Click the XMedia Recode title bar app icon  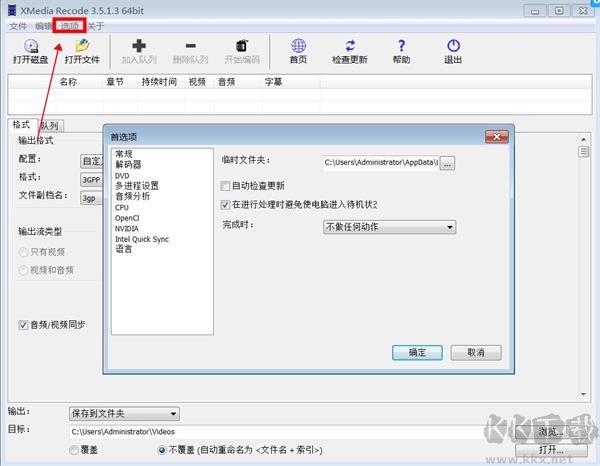coord(12,10)
